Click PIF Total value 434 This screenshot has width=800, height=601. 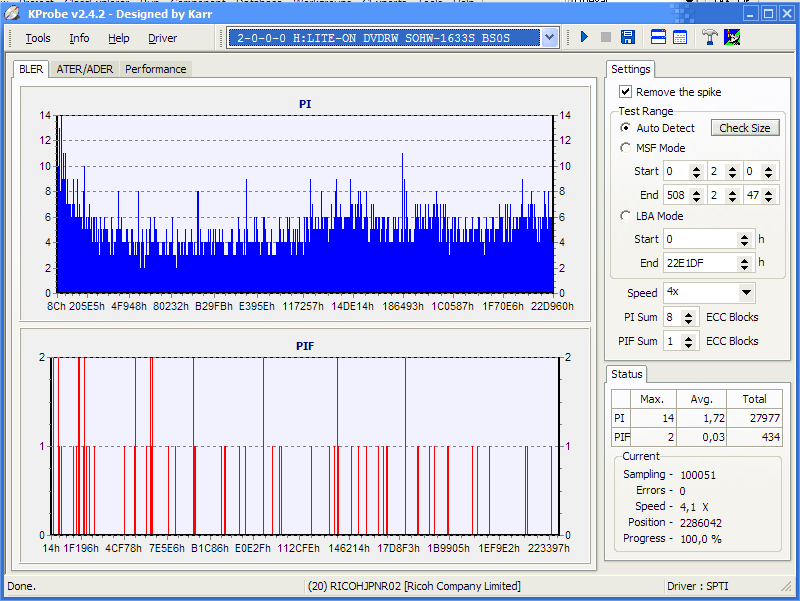pyautogui.click(x=754, y=437)
